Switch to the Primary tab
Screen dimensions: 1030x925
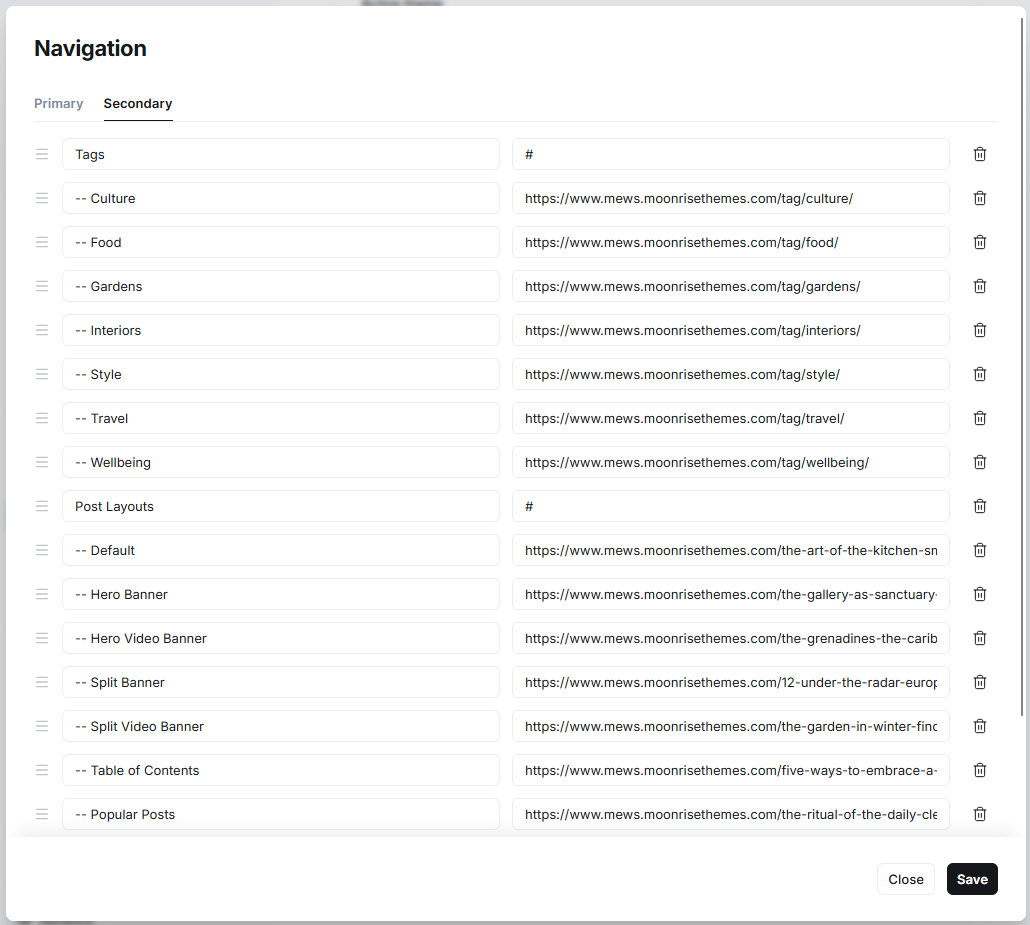(x=58, y=104)
